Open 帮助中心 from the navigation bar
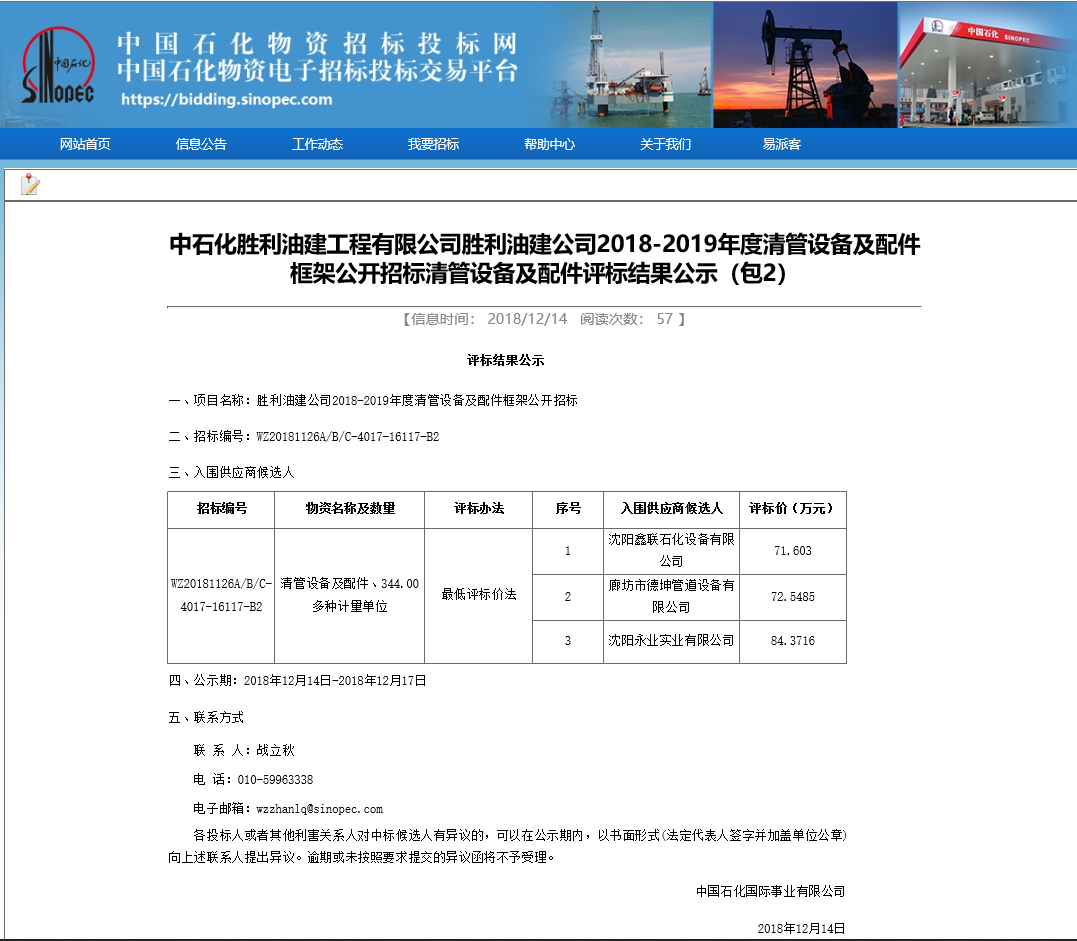This screenshot has height=941, width=1077. 549,144
